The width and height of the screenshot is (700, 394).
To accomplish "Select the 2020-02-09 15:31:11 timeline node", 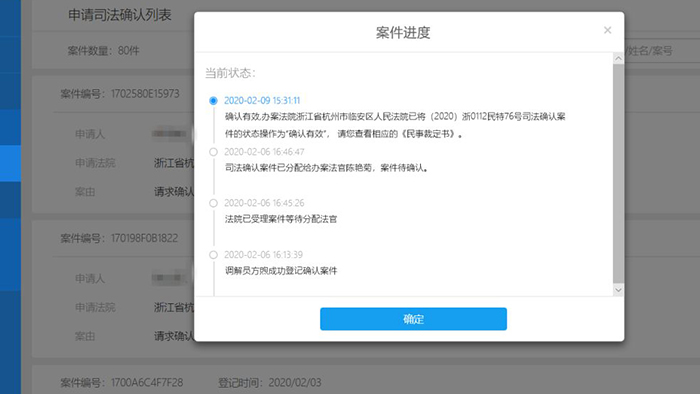I will click(x=213, y=101).
